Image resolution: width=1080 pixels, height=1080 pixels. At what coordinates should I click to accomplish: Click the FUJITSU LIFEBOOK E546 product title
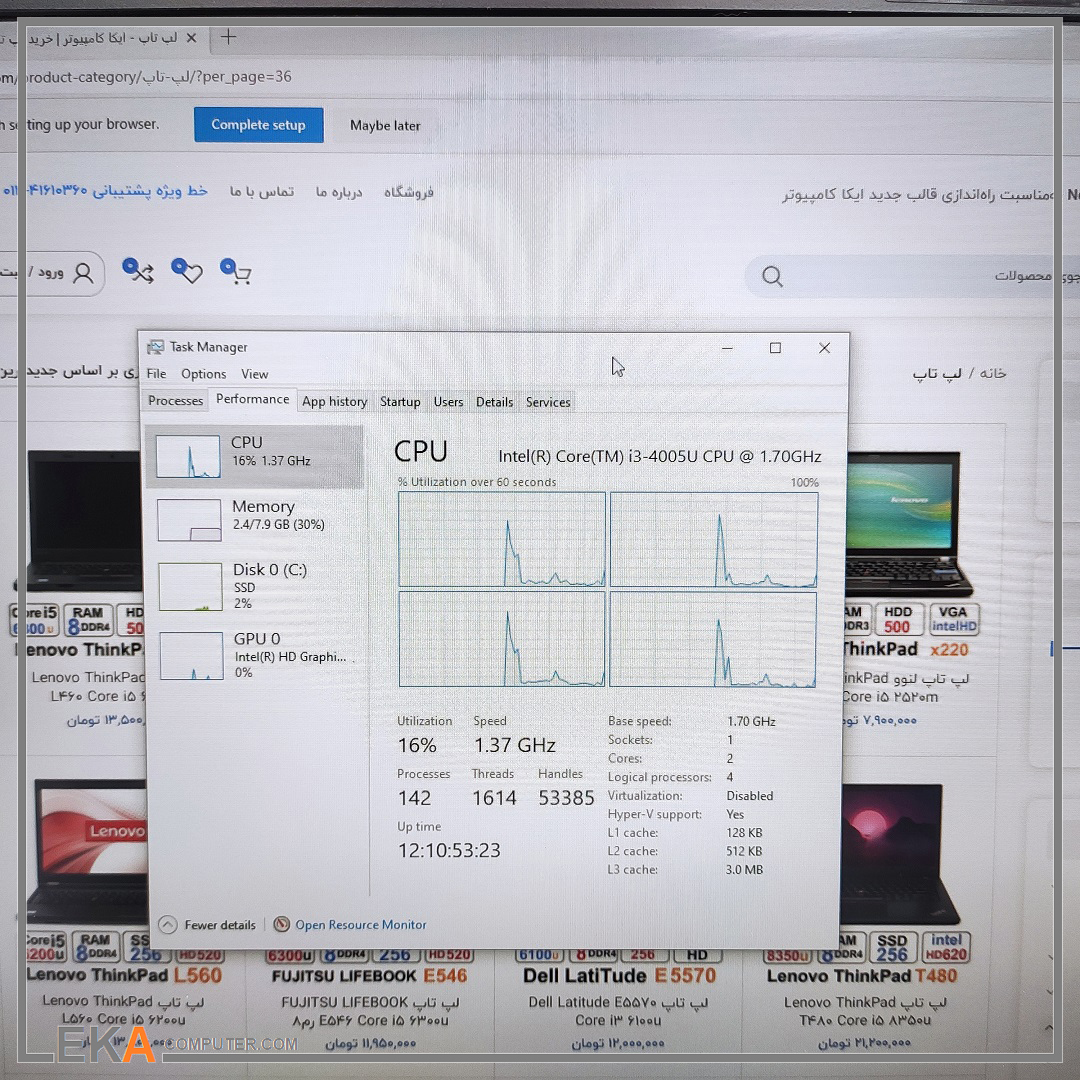tap(369, 976)
